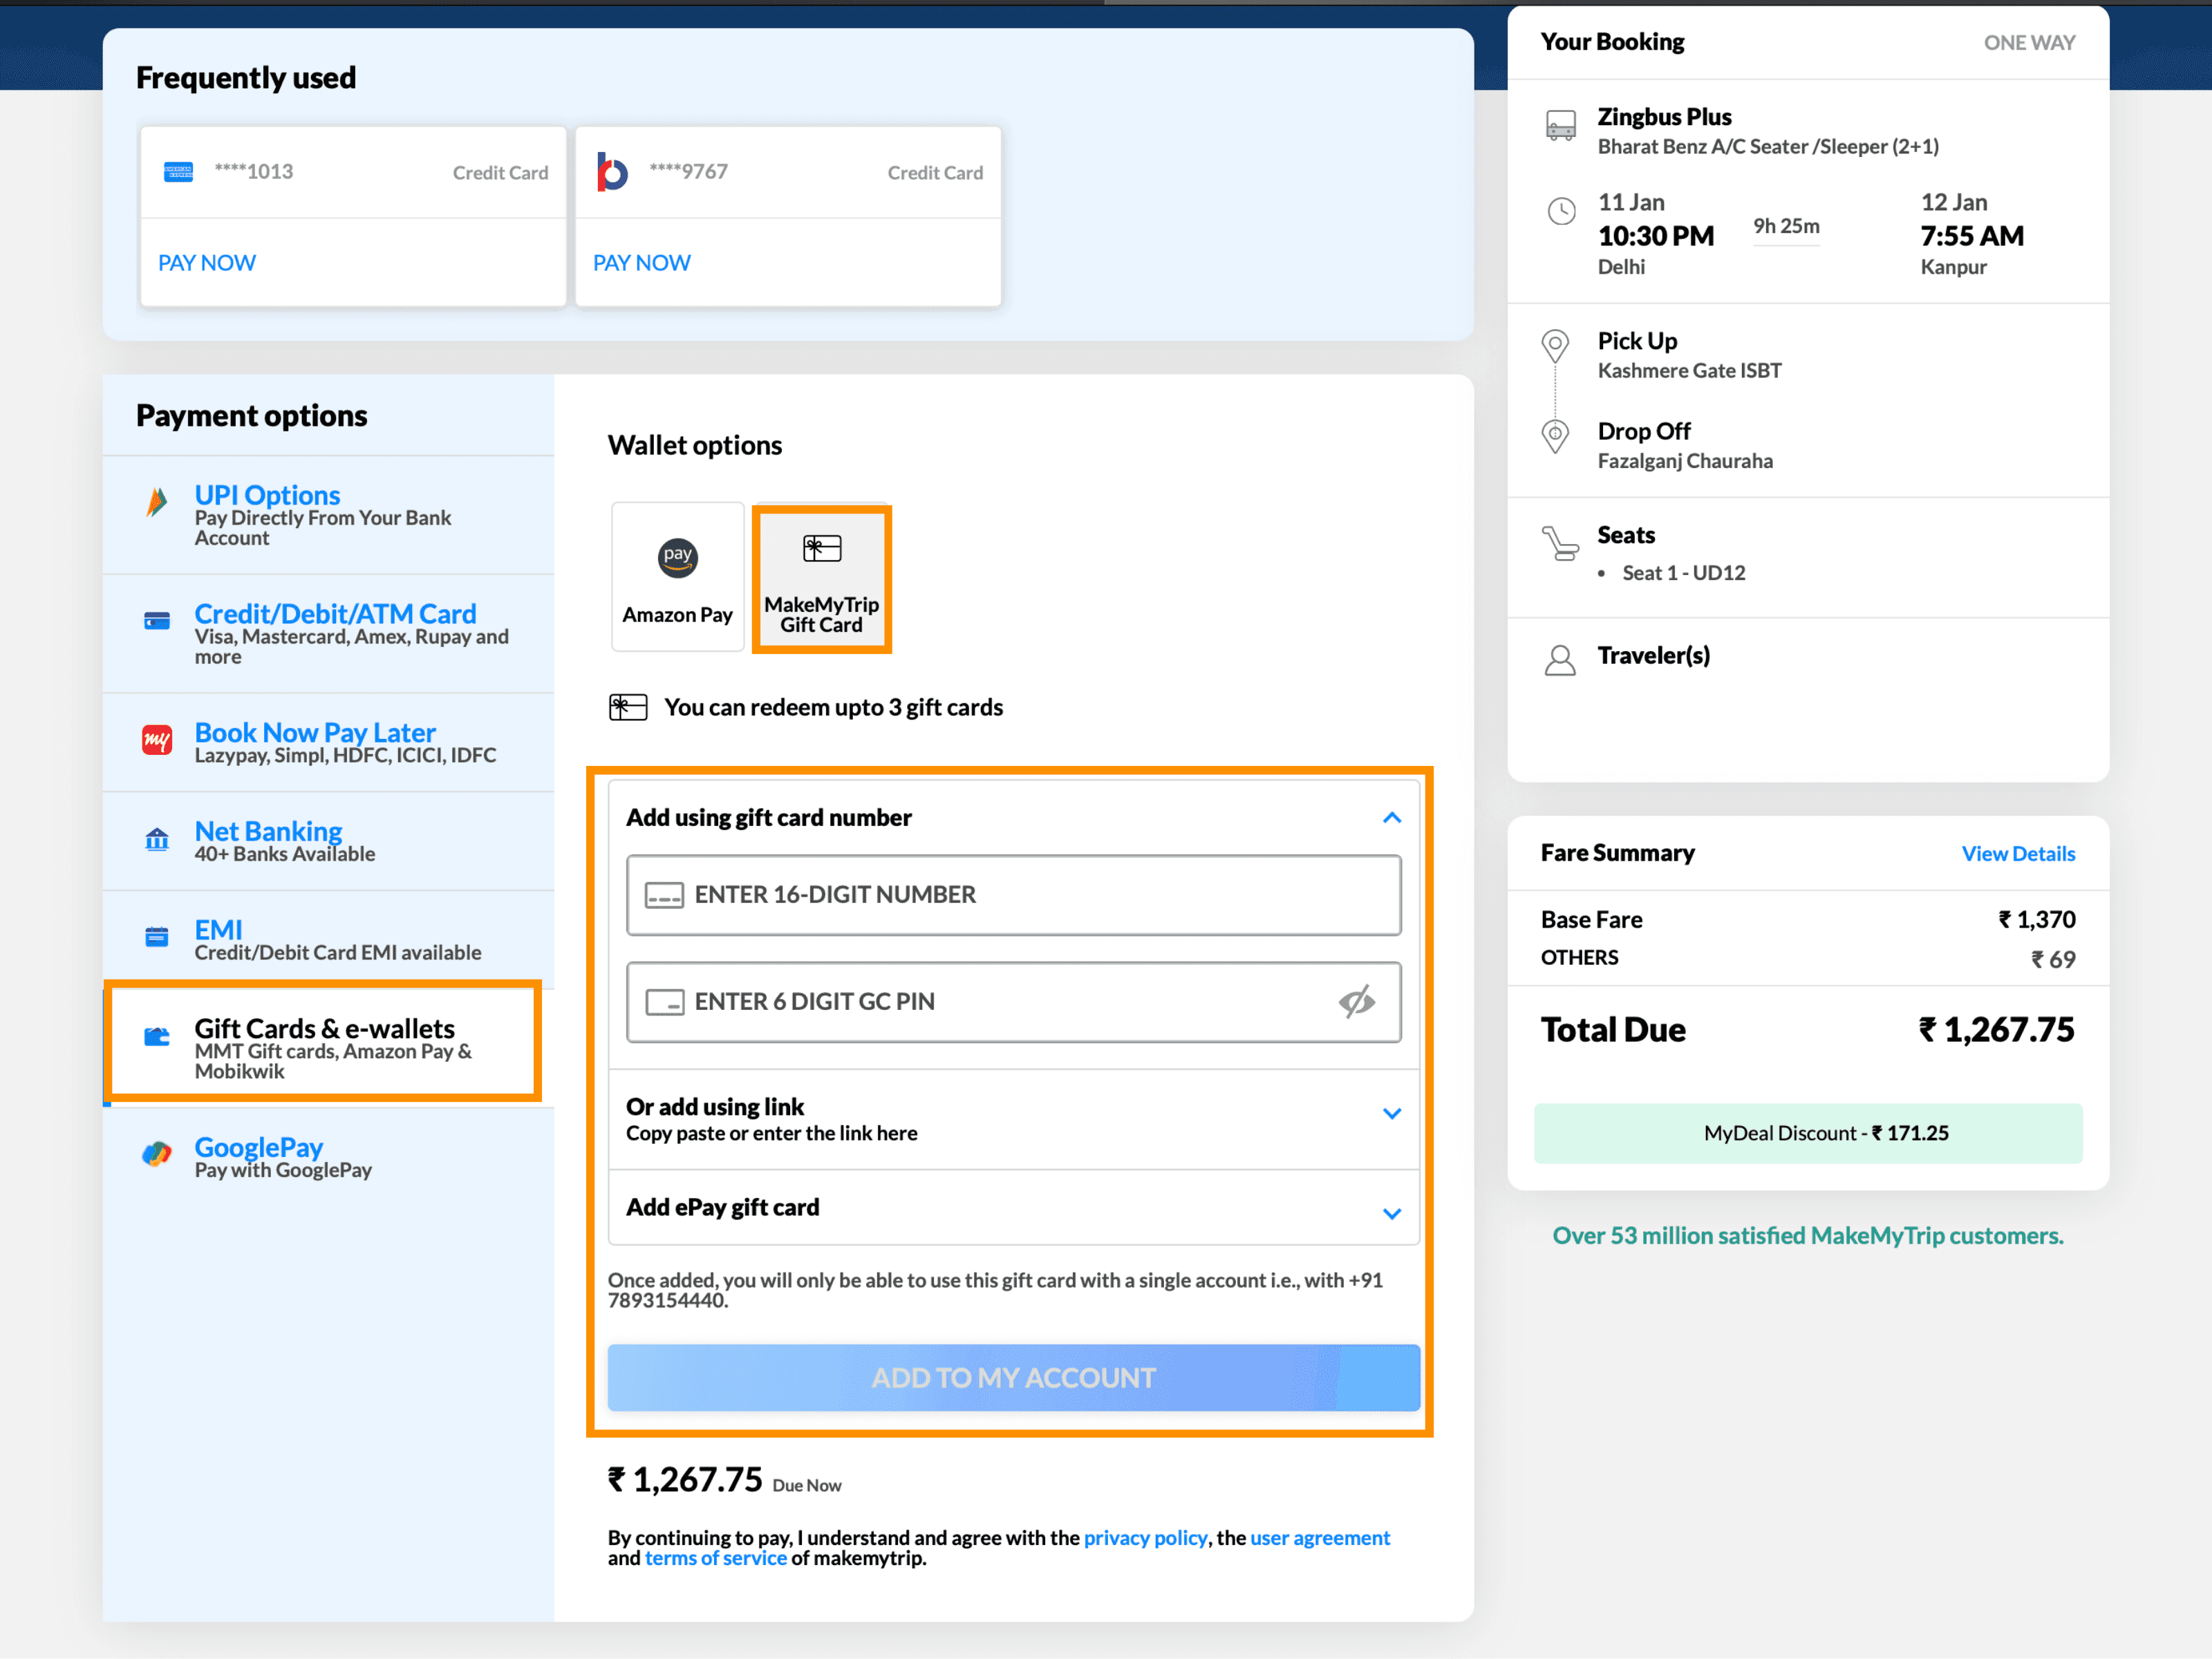The image size is (2212, 1659).
Task: Click the Credit/Debit/ATM Card icon
Action: pyautogui.click(x=157, y=621)
